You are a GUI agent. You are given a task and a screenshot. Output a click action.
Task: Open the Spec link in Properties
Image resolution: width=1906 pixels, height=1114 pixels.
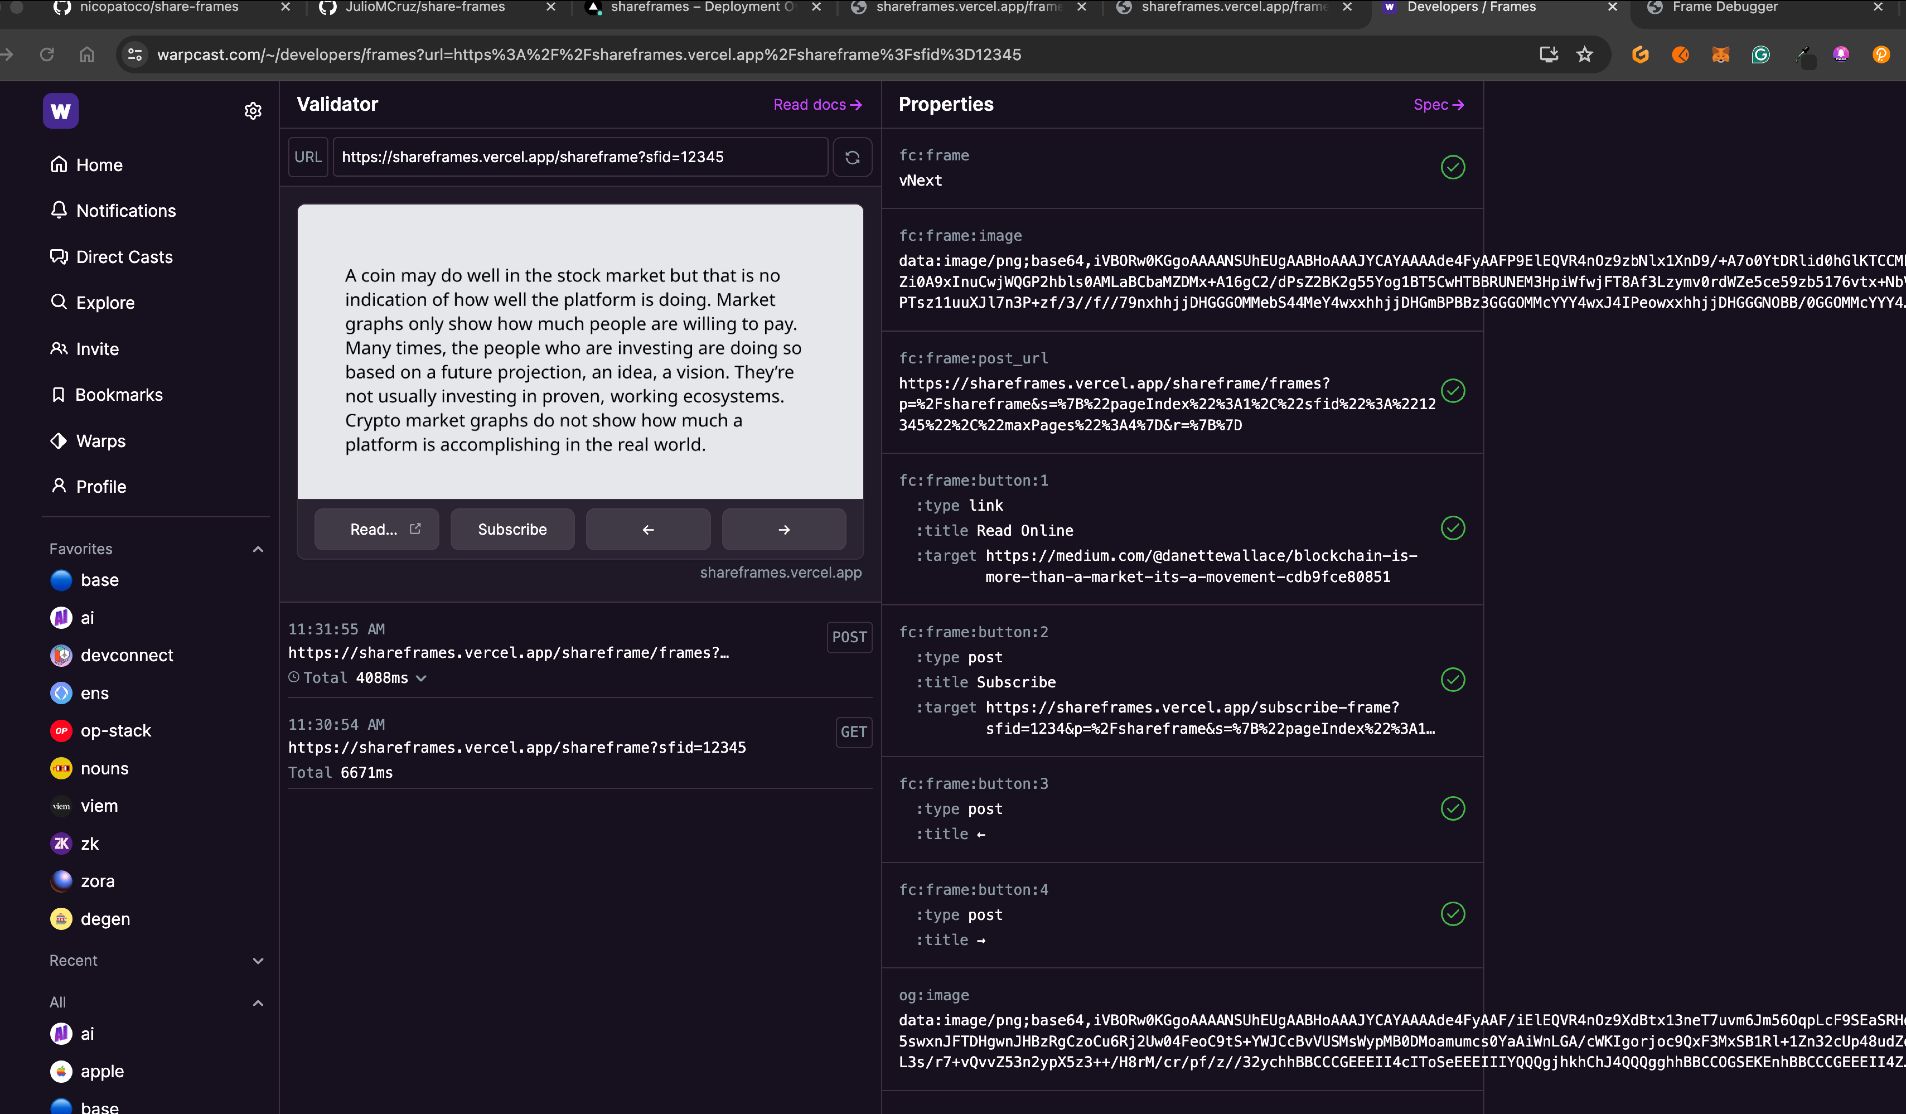[1439, 105]
